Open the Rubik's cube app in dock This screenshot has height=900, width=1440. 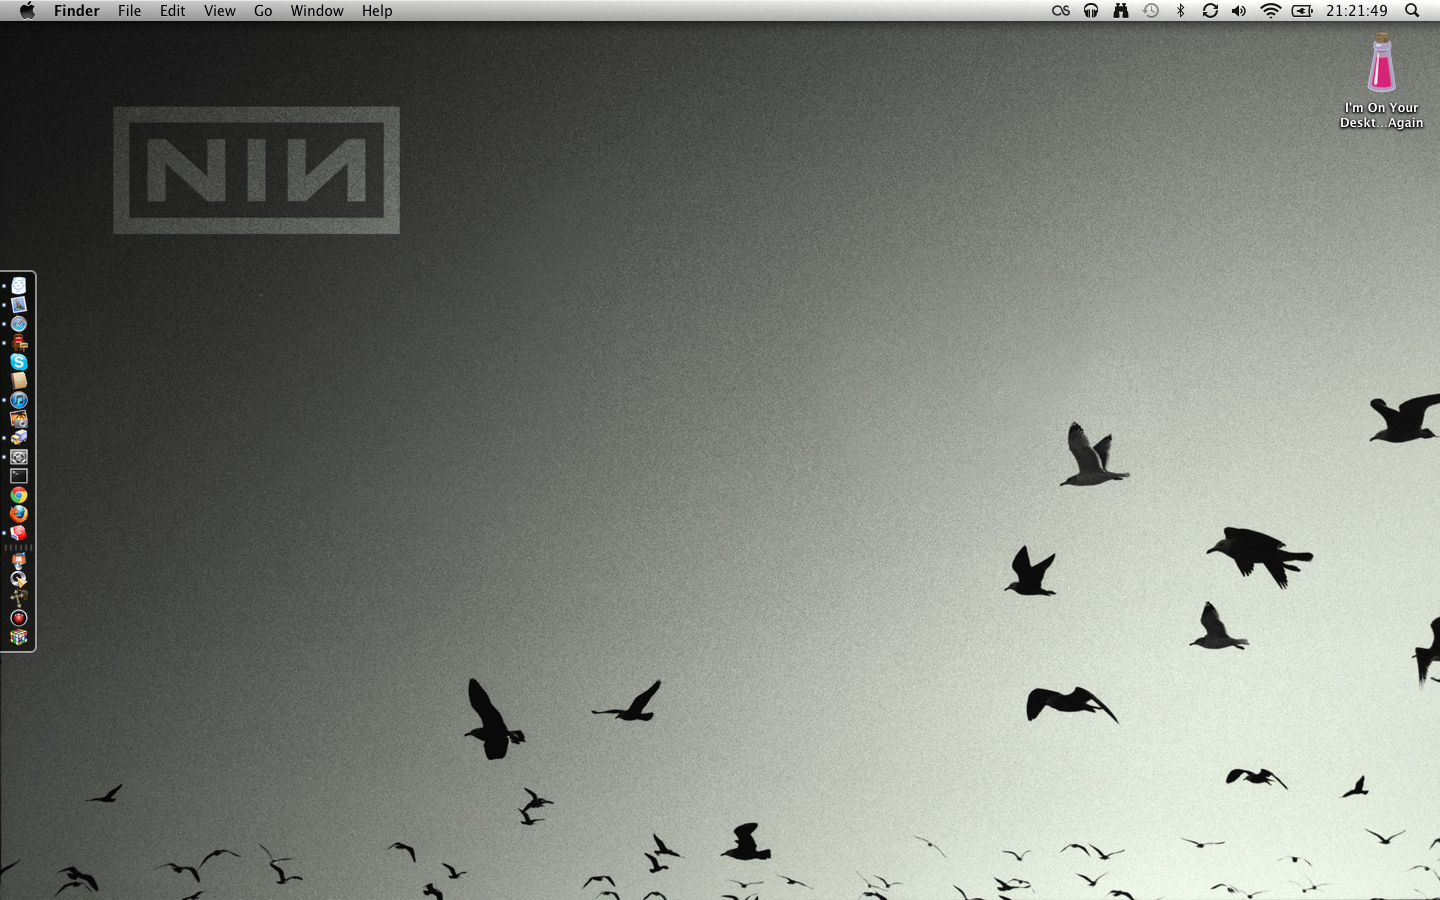tap(19, 637)
